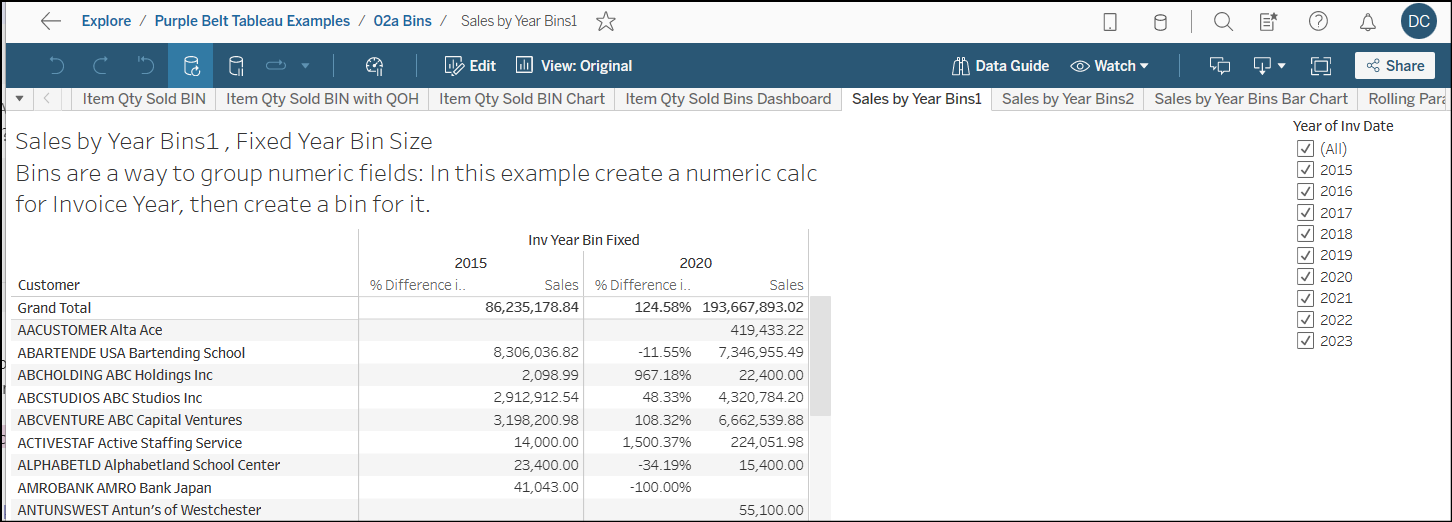Navigate to Purple Belt Tableau Examples breadcrumb
The image size is (1452, 522).
[252, 21]
